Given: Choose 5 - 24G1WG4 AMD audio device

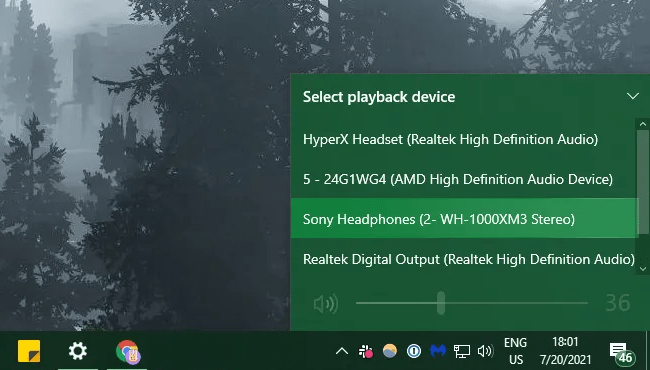Looking at the screenshot, I should pos(464,179).
